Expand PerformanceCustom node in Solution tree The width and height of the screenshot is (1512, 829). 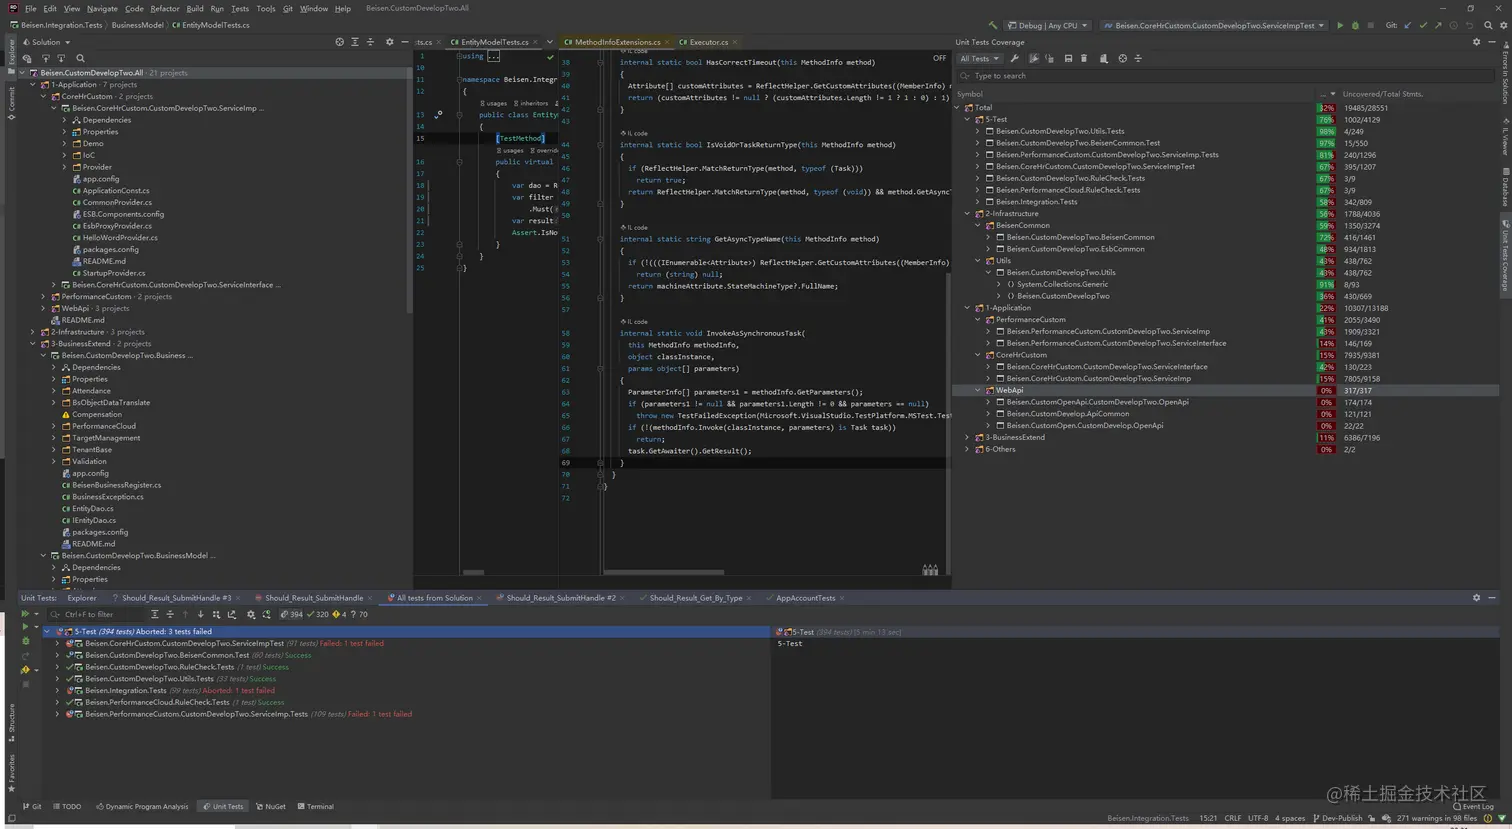[x=43, y=296]
